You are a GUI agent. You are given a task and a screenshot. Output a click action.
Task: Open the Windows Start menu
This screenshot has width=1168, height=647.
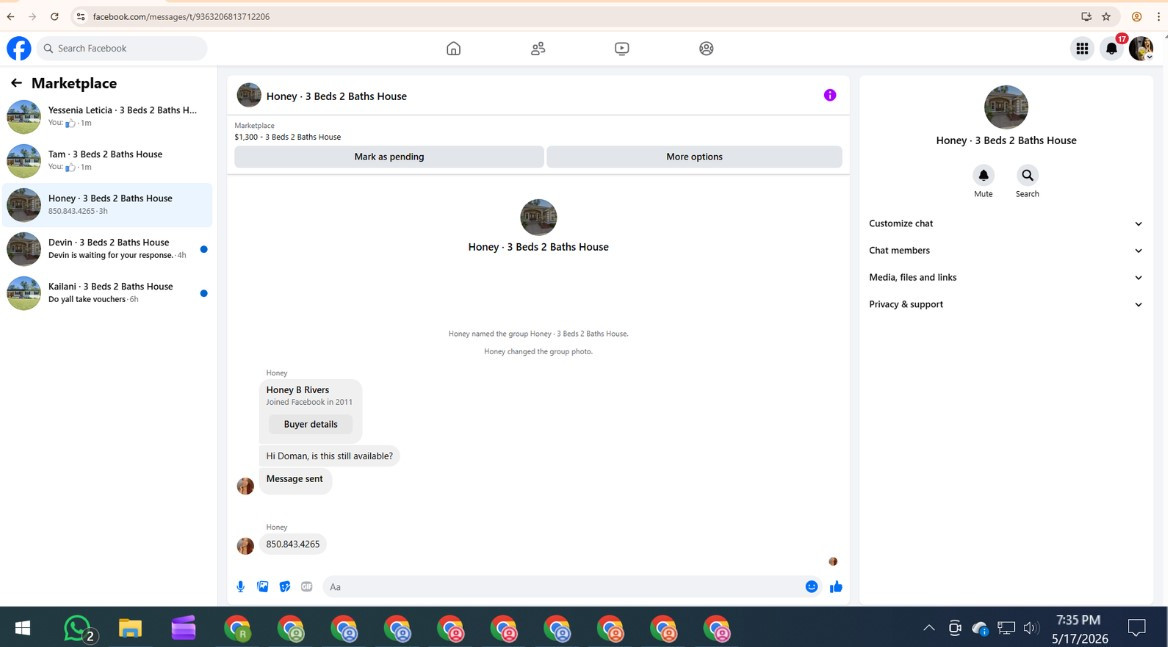[22, 628]
